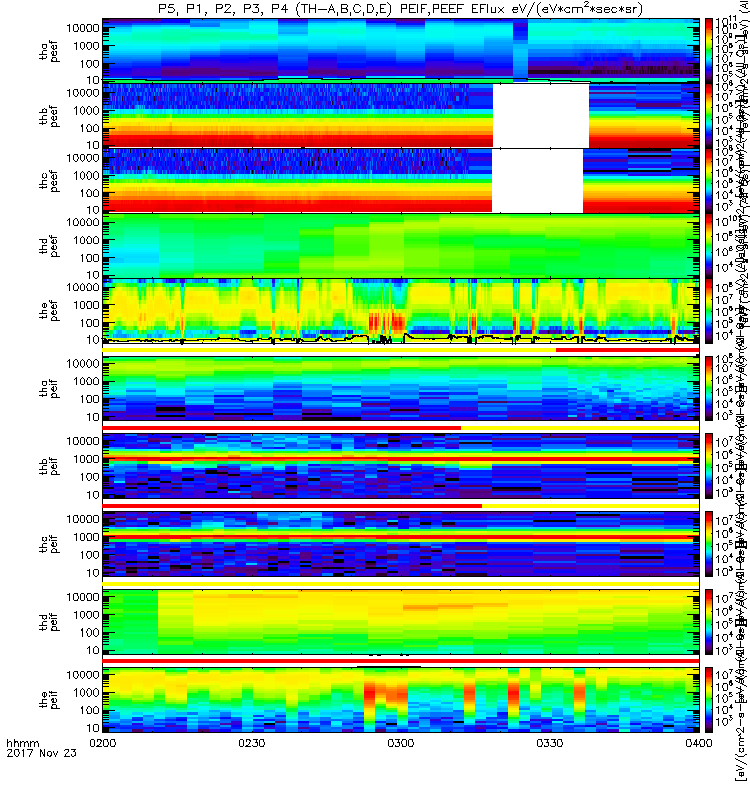Click the thd peif yellow spectrogram panel
The image size is (750, 800).
[401, 621]
